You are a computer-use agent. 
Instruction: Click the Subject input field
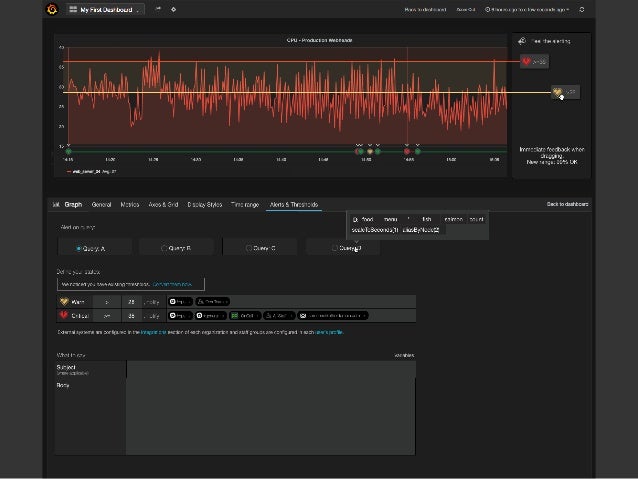270,369
